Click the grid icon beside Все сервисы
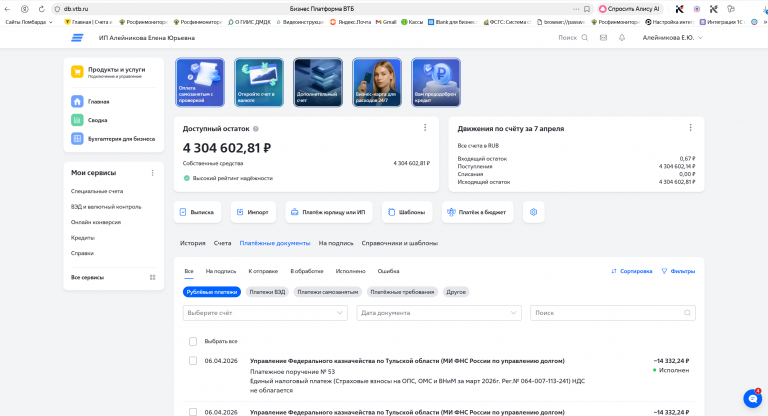Viewport: 768px width, 416px height. tap(152, 277)
